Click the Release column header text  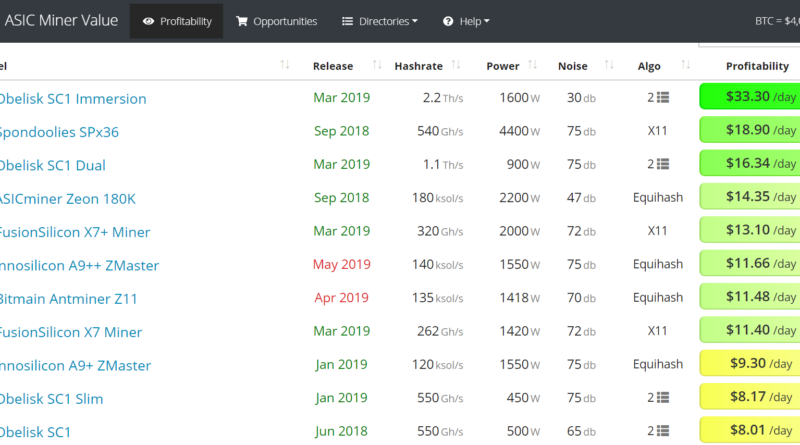[333, 66]
